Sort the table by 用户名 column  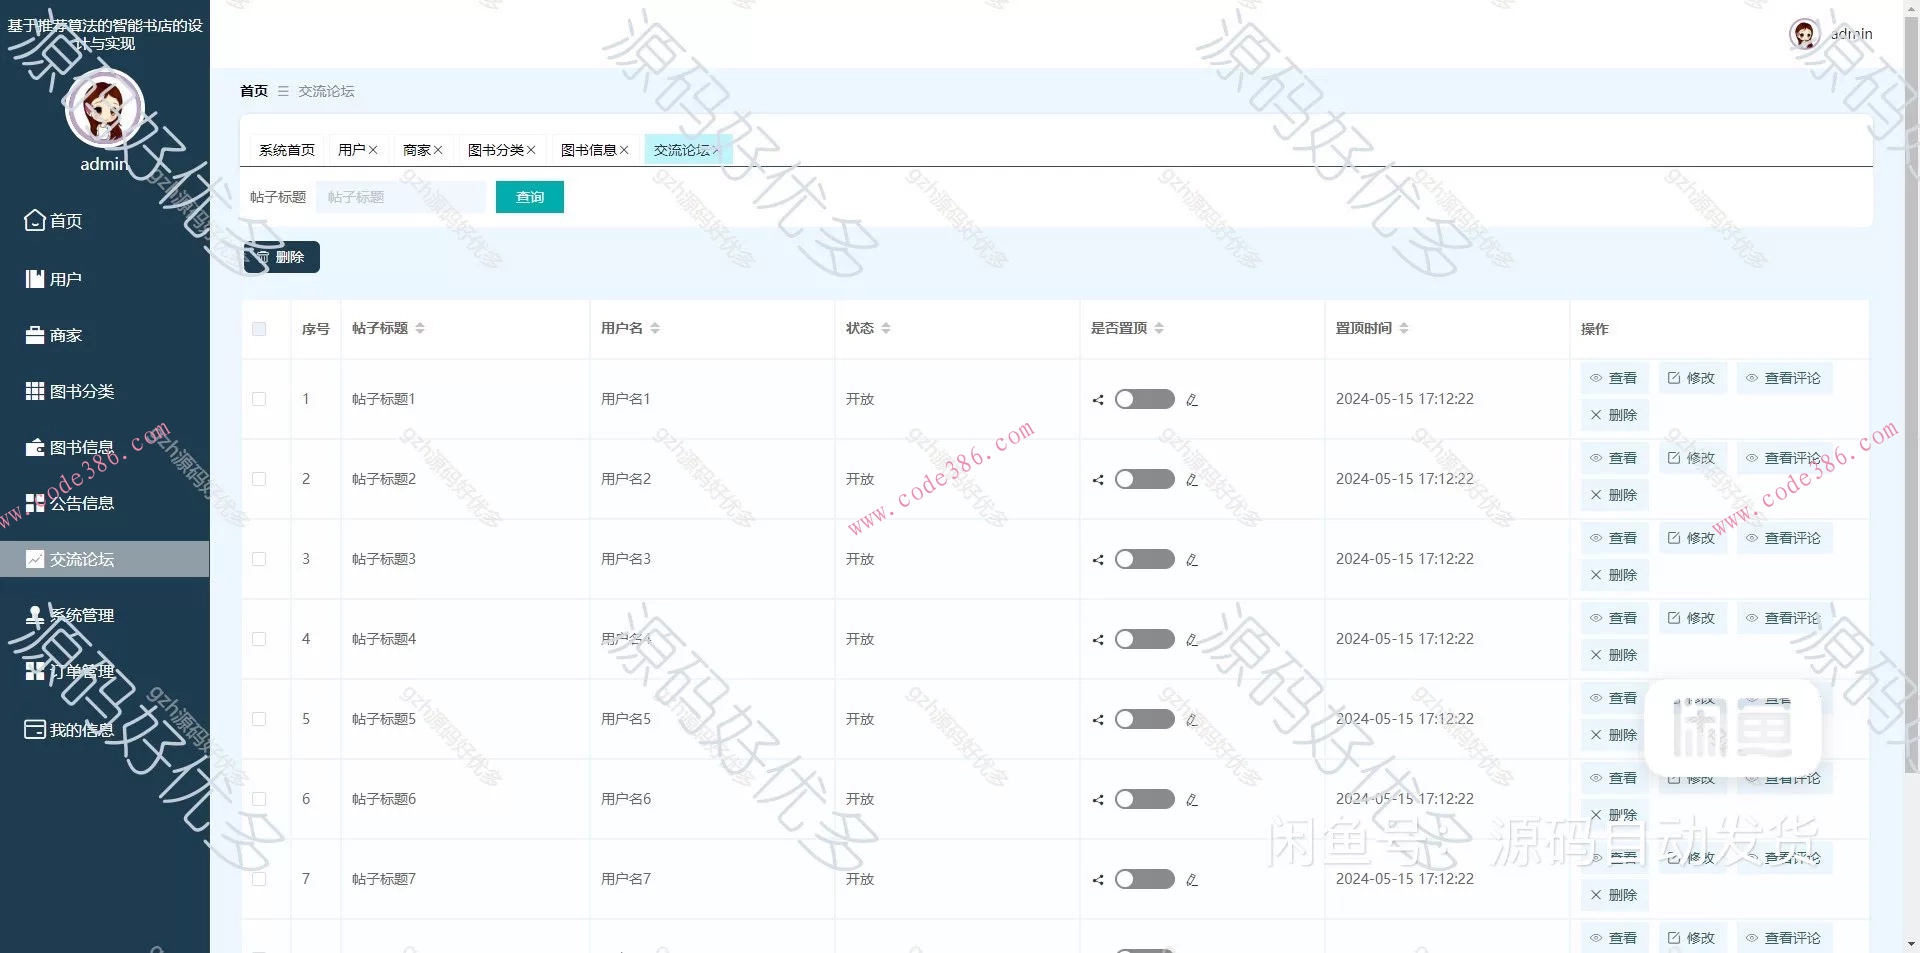point(655,328)
